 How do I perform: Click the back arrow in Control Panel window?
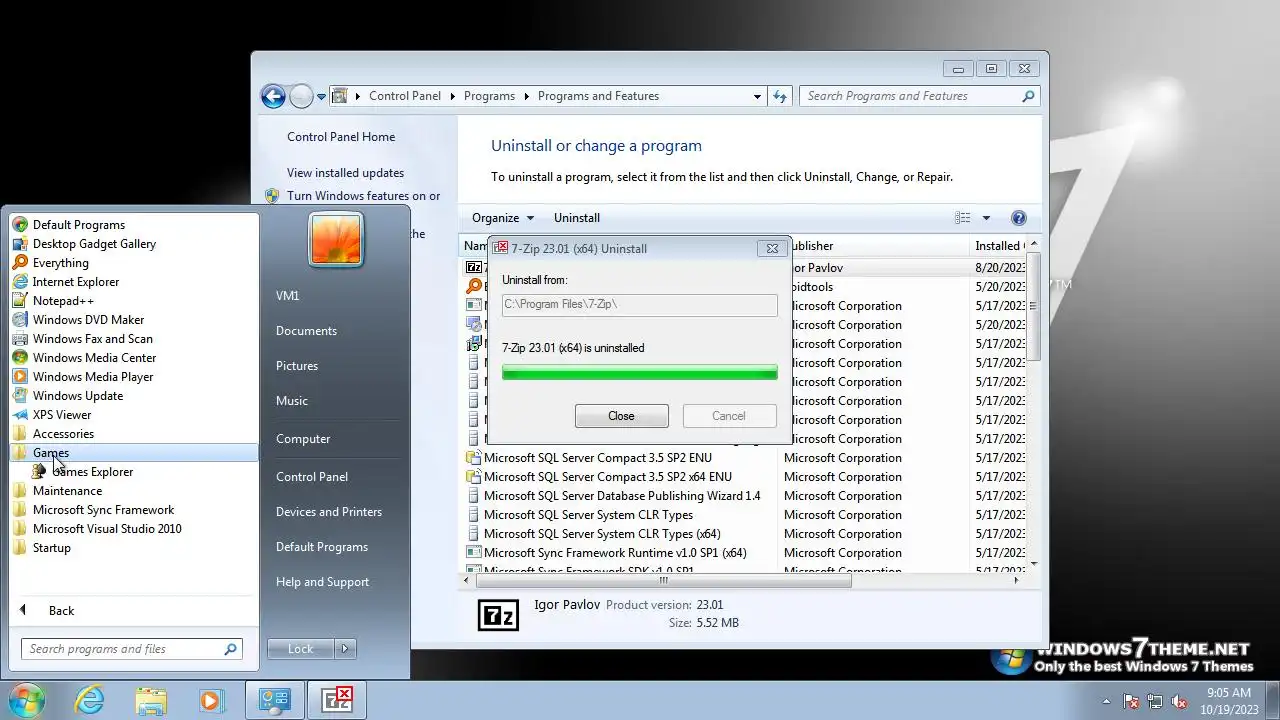click(273, 96)
